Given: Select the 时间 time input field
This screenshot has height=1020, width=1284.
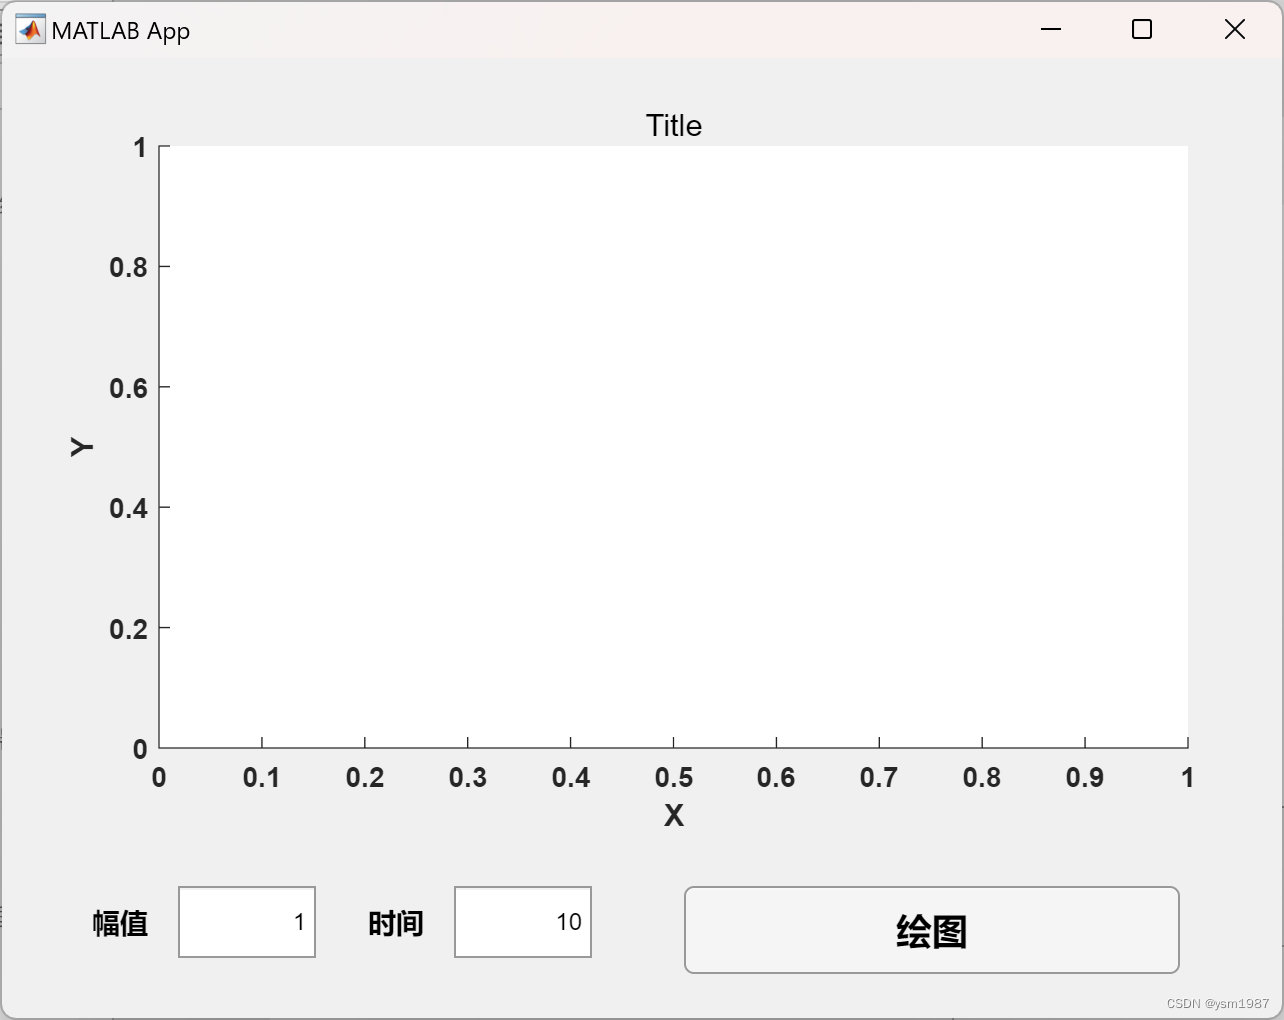Looking at the screenshot, I should point(522,922).
